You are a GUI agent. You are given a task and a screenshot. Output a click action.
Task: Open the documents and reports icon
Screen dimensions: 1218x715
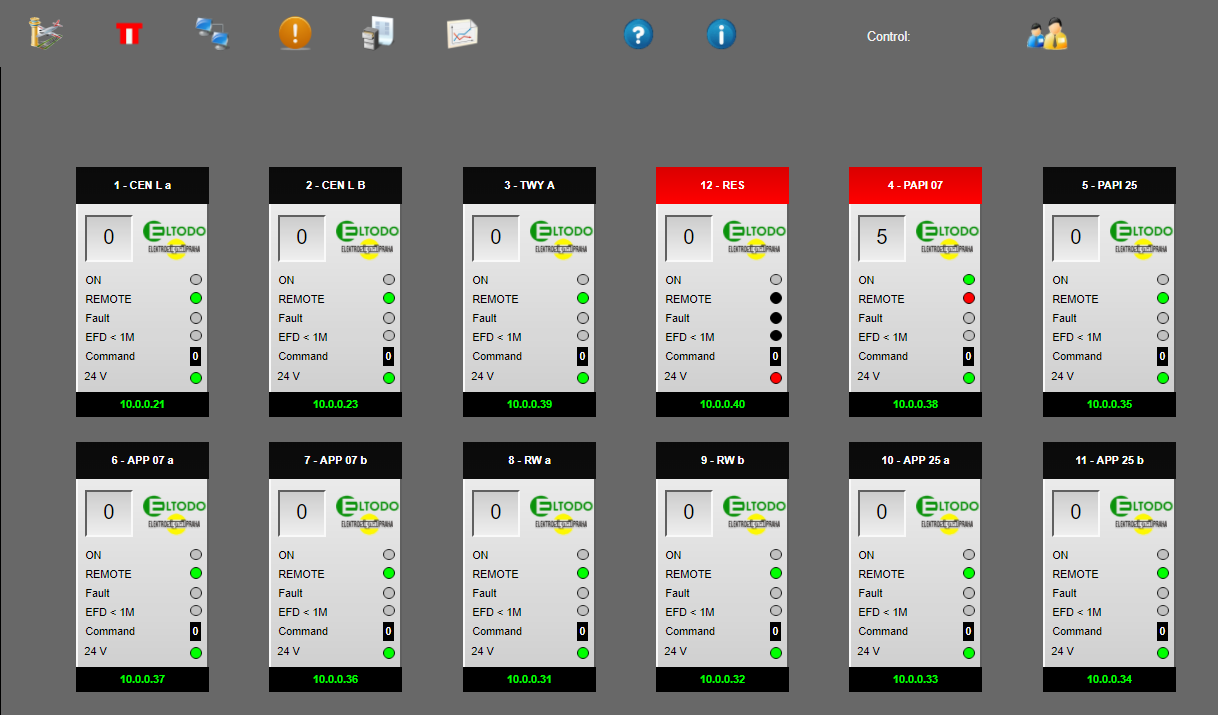point(378,34)
